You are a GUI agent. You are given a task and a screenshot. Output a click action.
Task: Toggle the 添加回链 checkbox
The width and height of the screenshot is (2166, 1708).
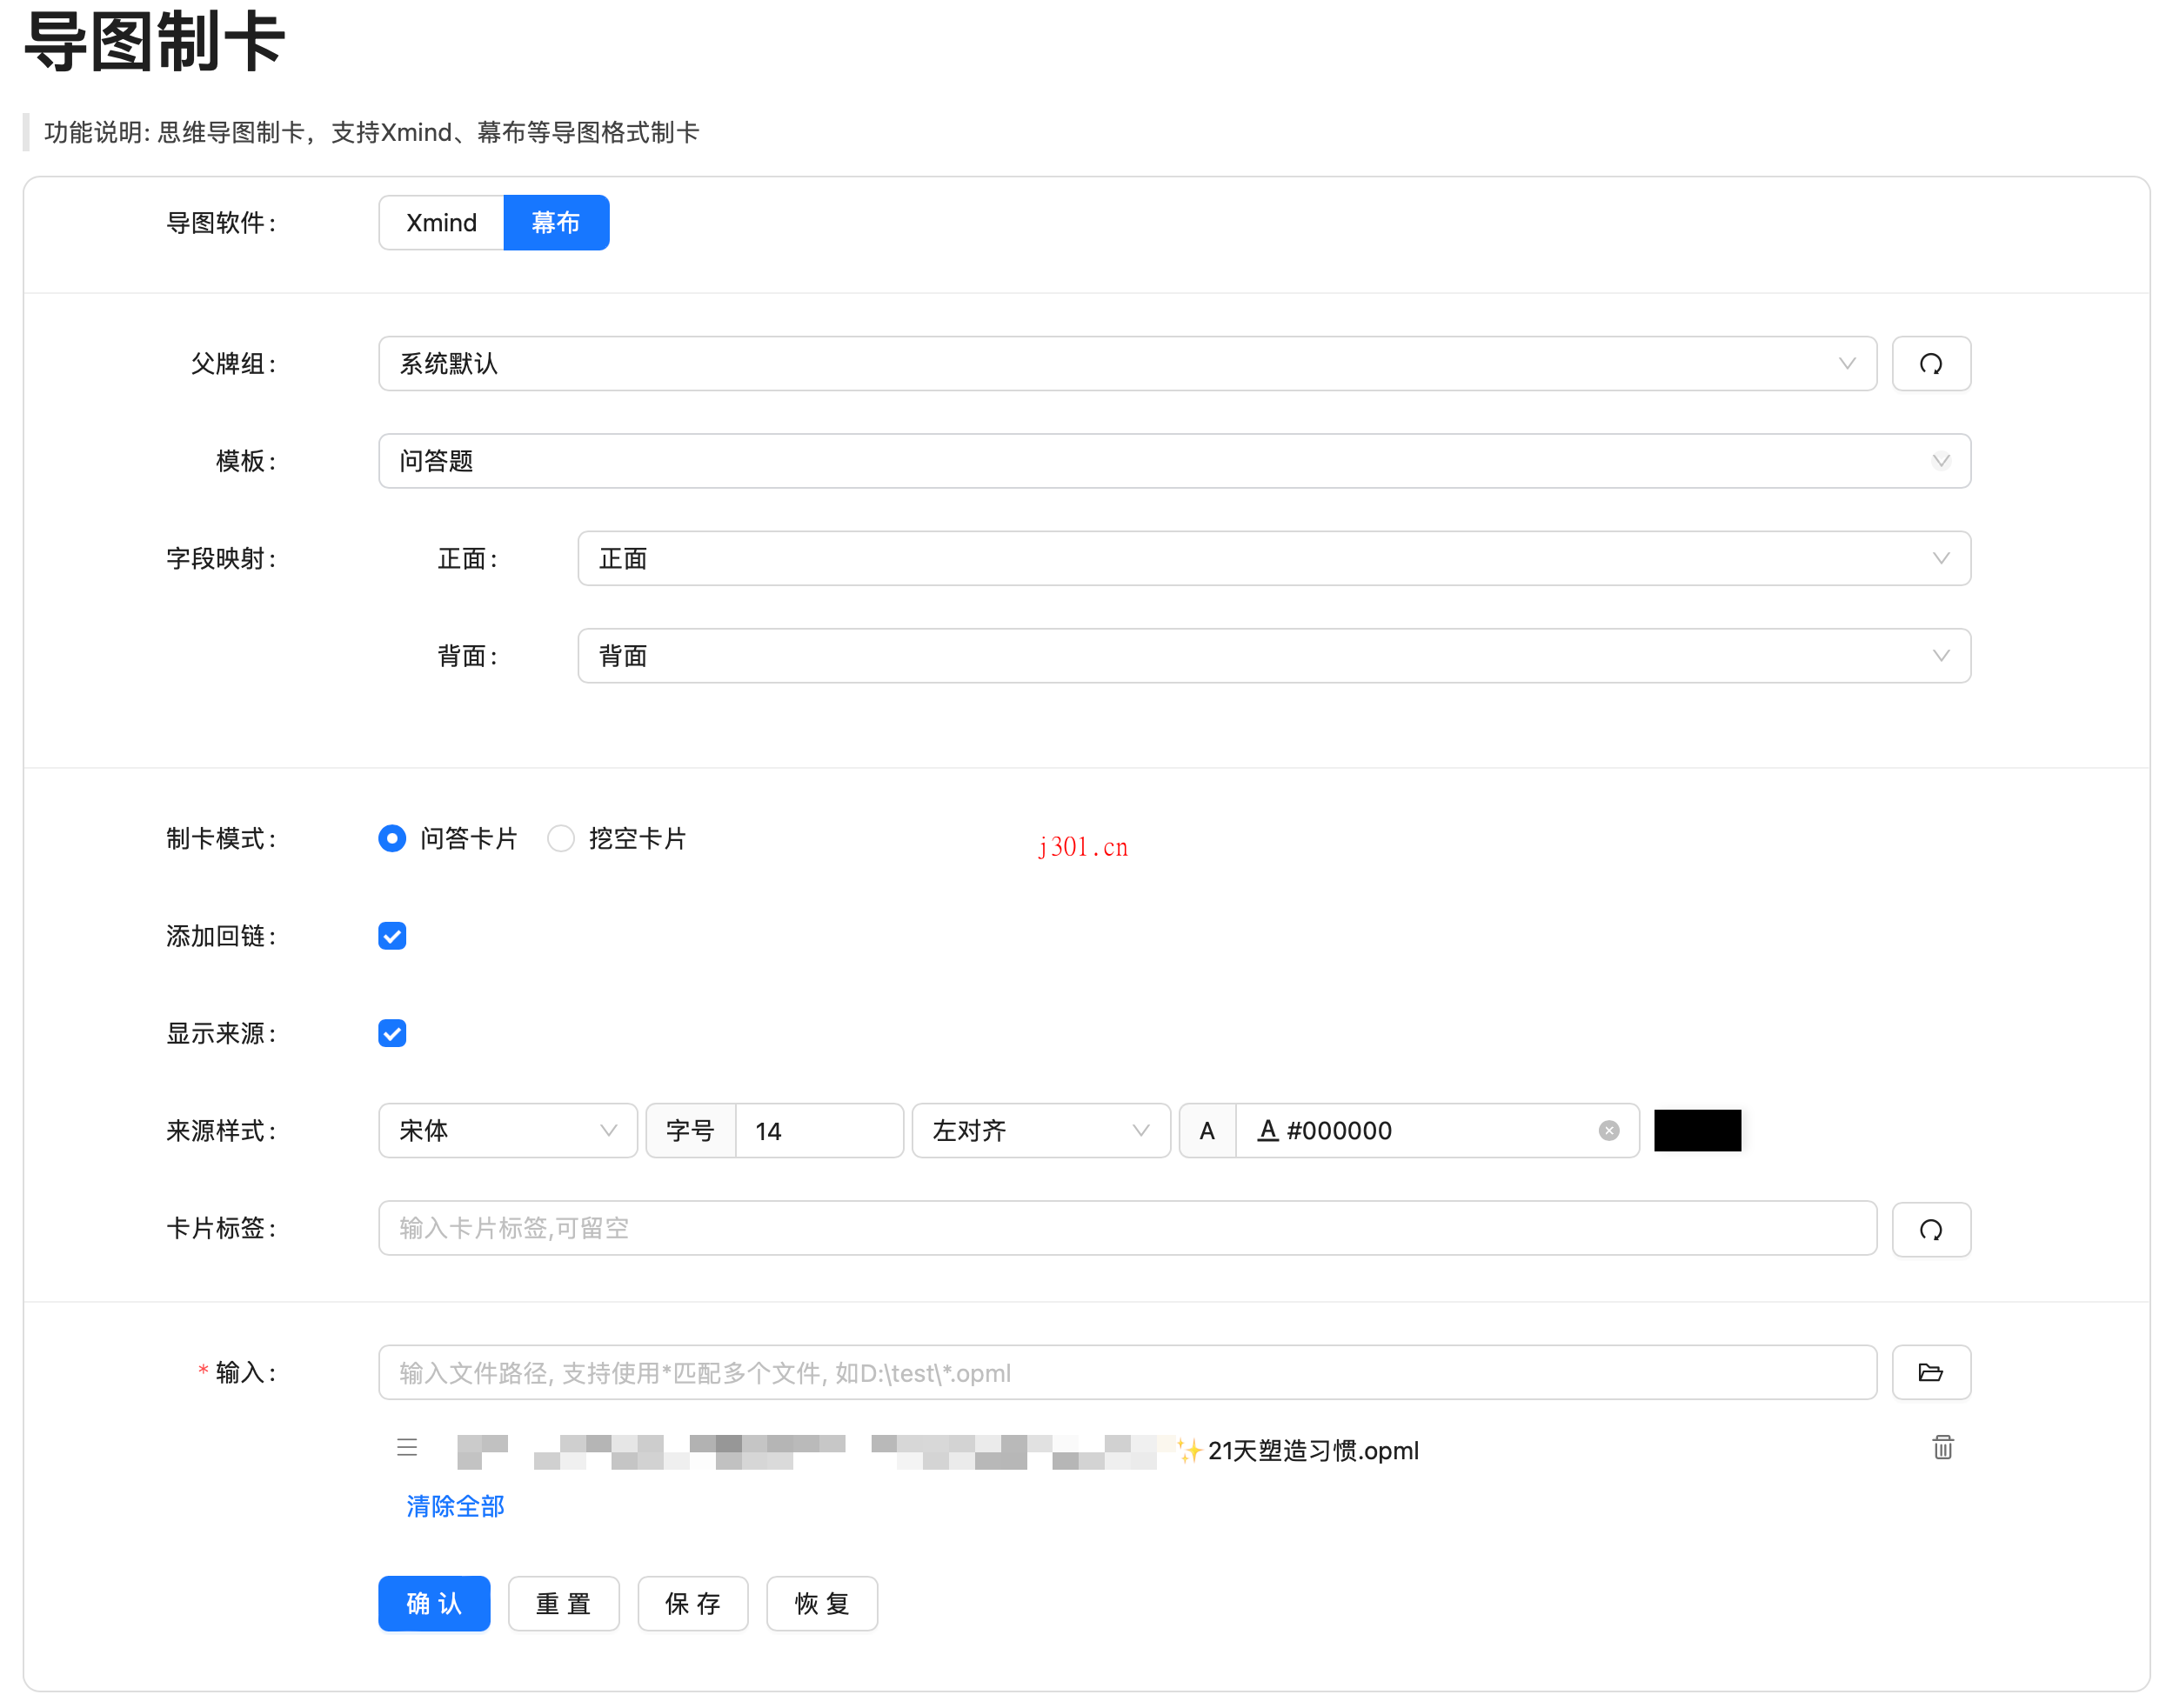click(392, 935)
